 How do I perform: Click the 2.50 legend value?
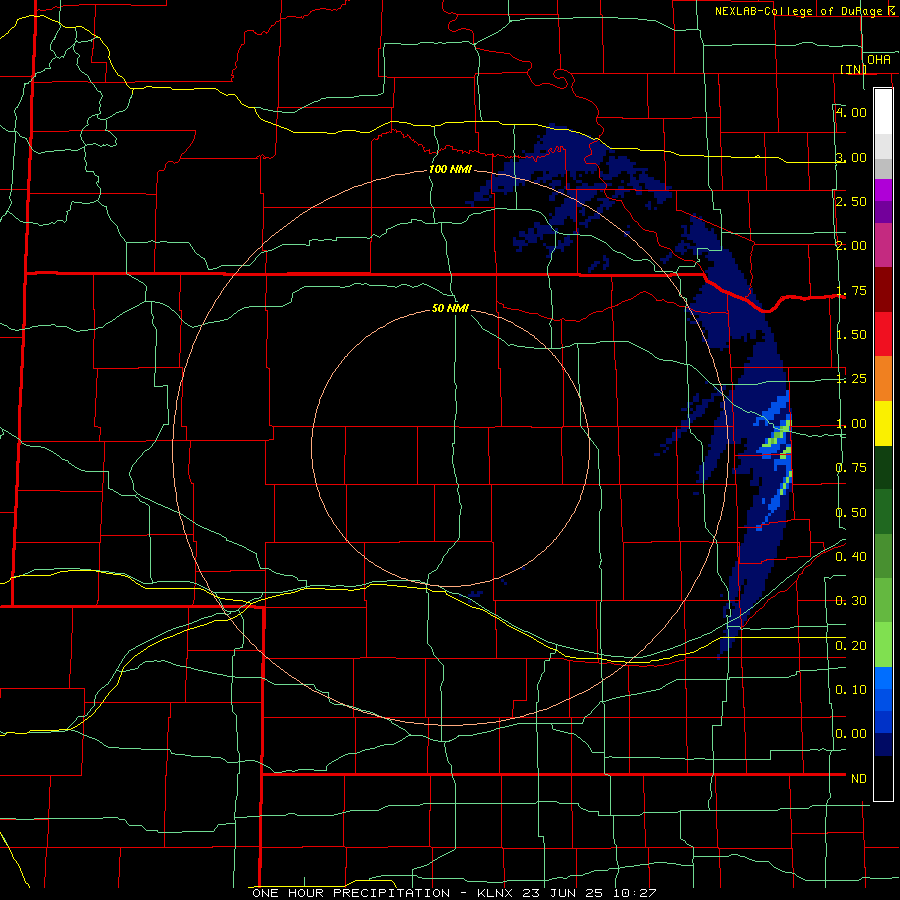[x=851, y=201]
